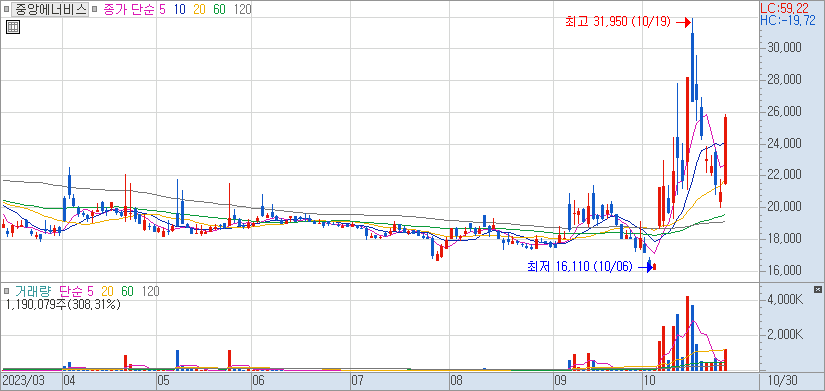
Task: Close the volume panel with the x icon
Action: click(817, 290)
